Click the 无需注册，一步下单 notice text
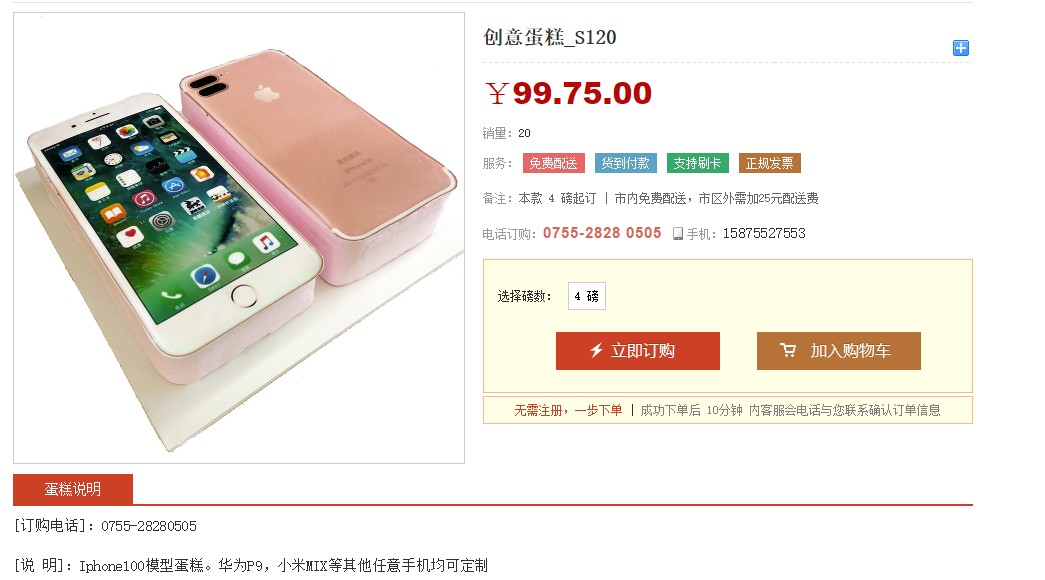 568,410
